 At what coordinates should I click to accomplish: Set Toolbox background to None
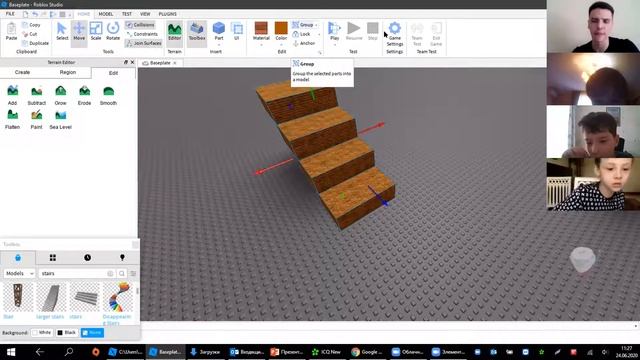(92, 333)
